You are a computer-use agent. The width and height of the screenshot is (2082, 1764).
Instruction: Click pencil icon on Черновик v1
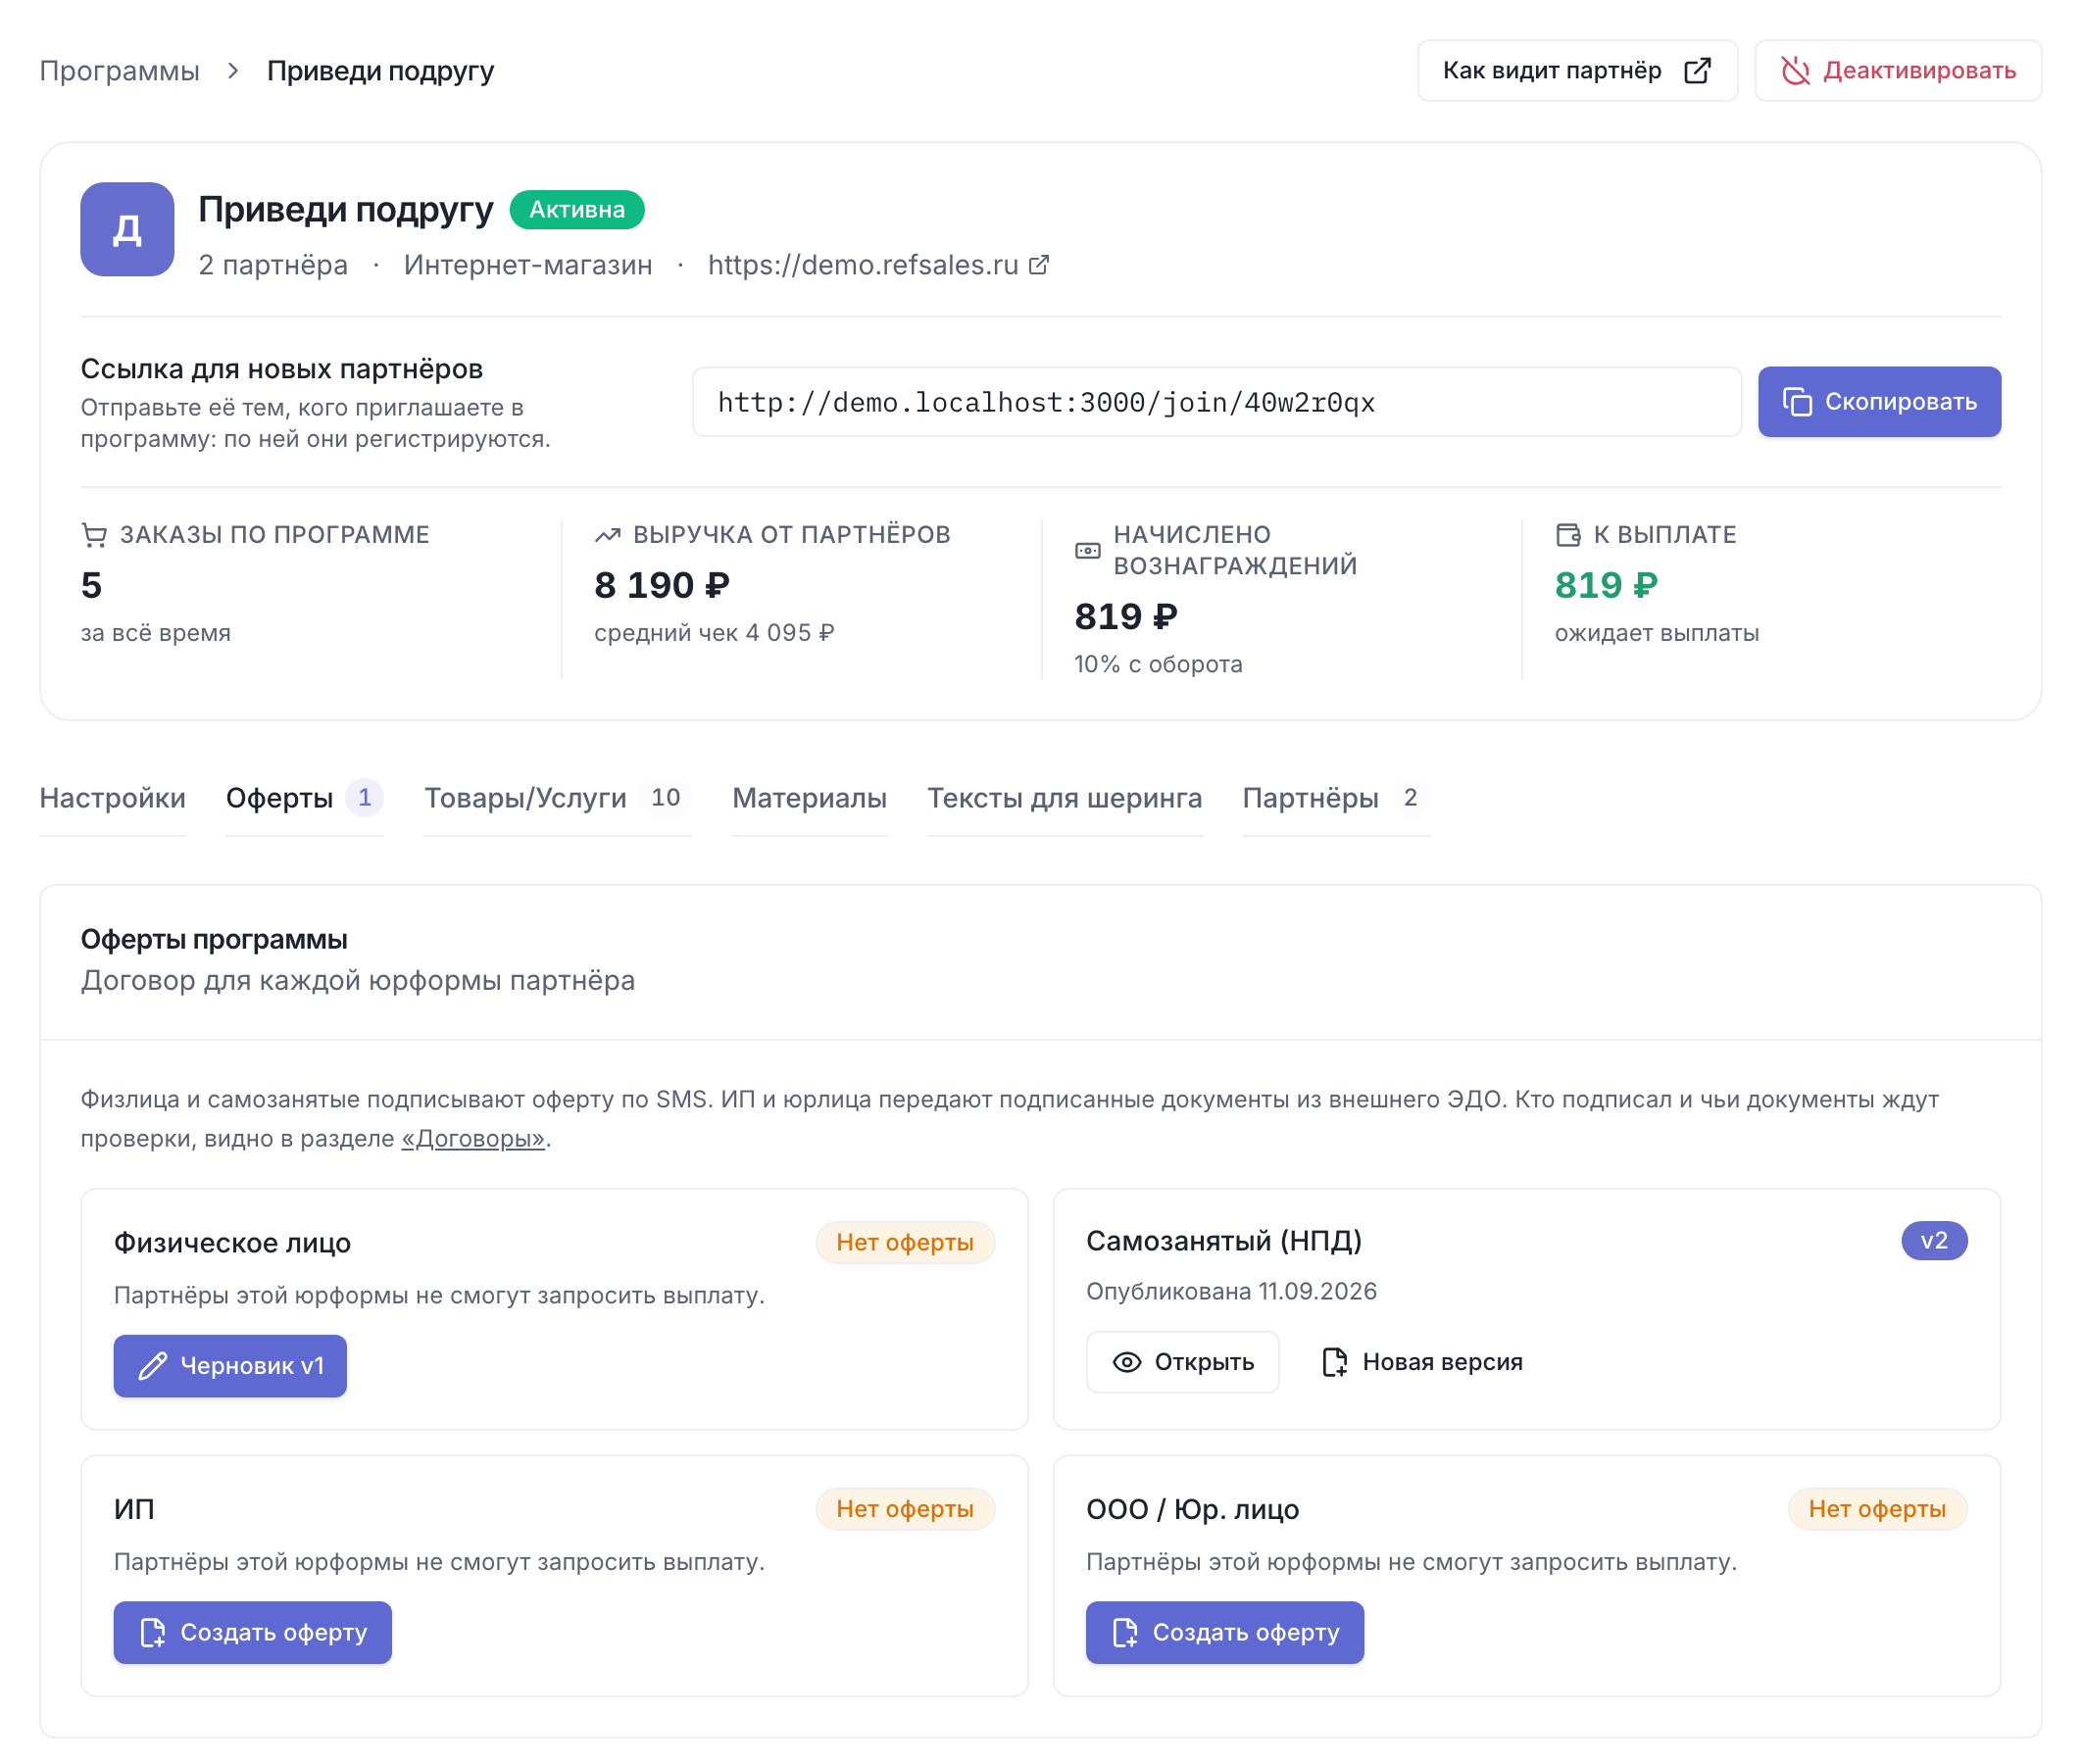click(152, 1366)
